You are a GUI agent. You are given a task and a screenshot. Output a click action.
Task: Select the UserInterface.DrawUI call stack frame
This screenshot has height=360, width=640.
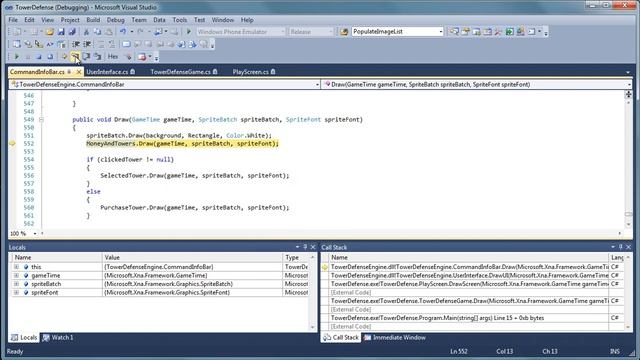pyautogui.click(x=469, y=276)
